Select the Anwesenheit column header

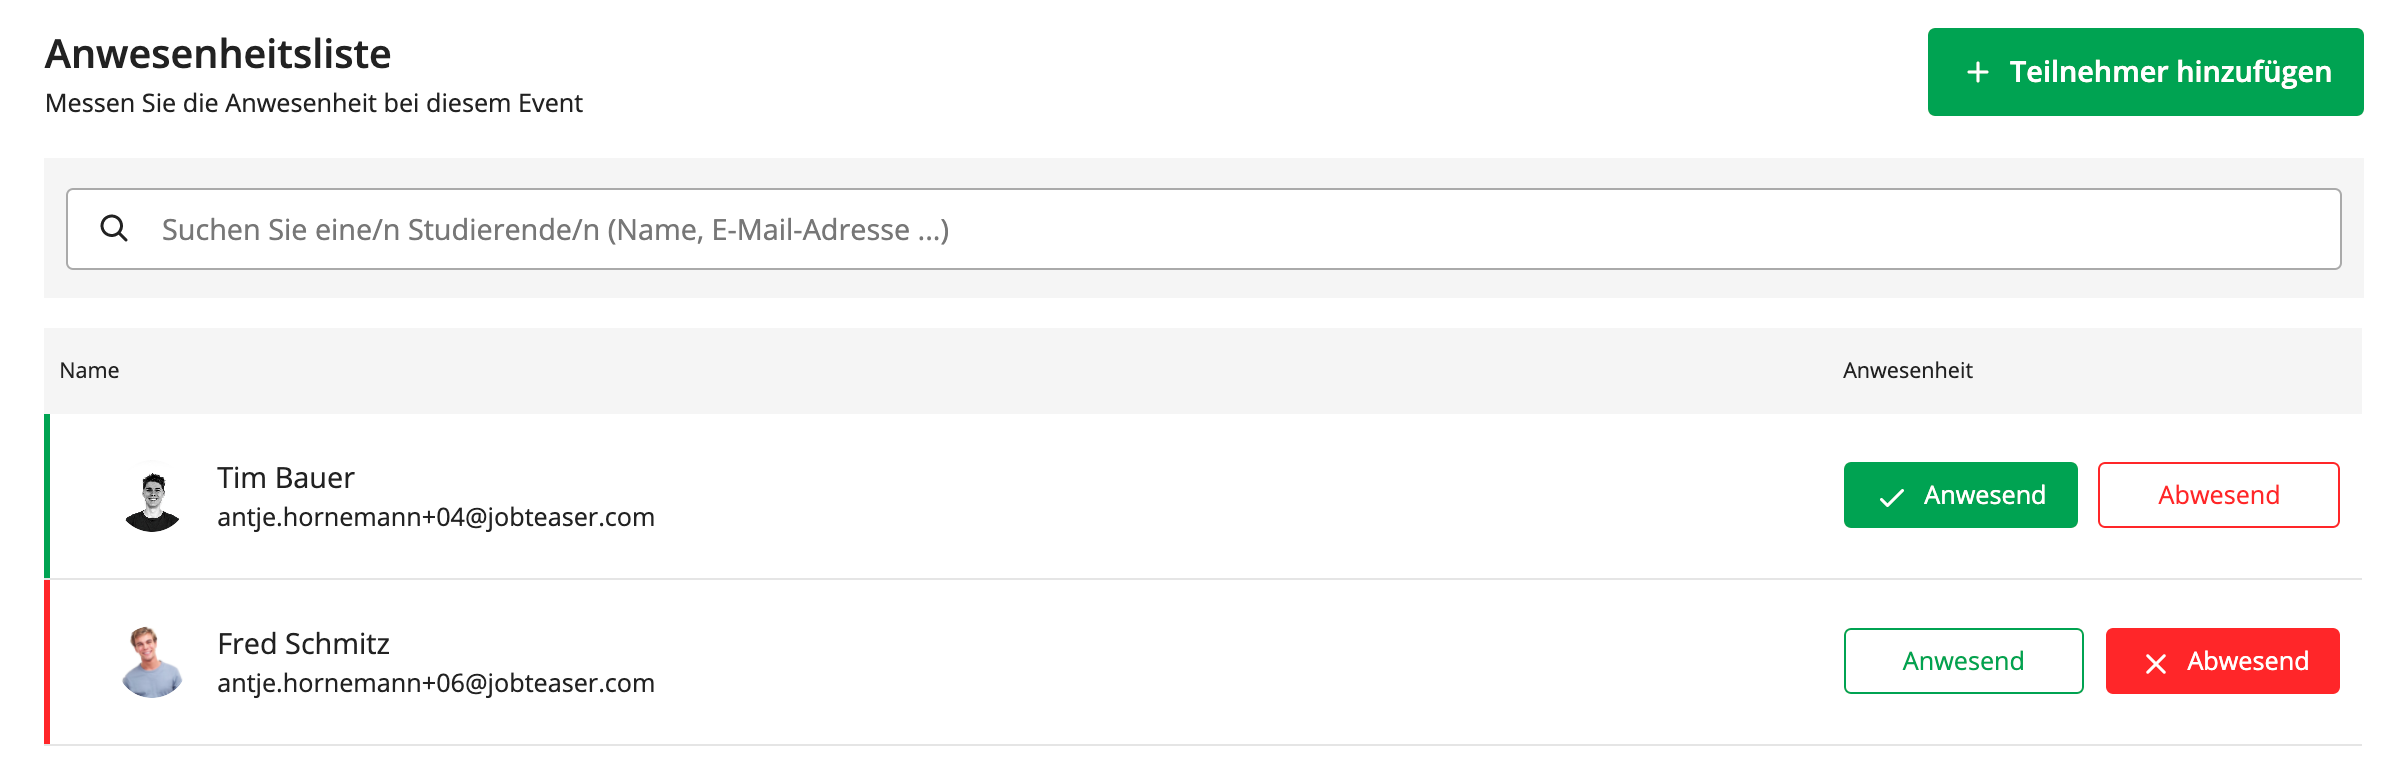pyautogui.click(x=1907, y=370)
